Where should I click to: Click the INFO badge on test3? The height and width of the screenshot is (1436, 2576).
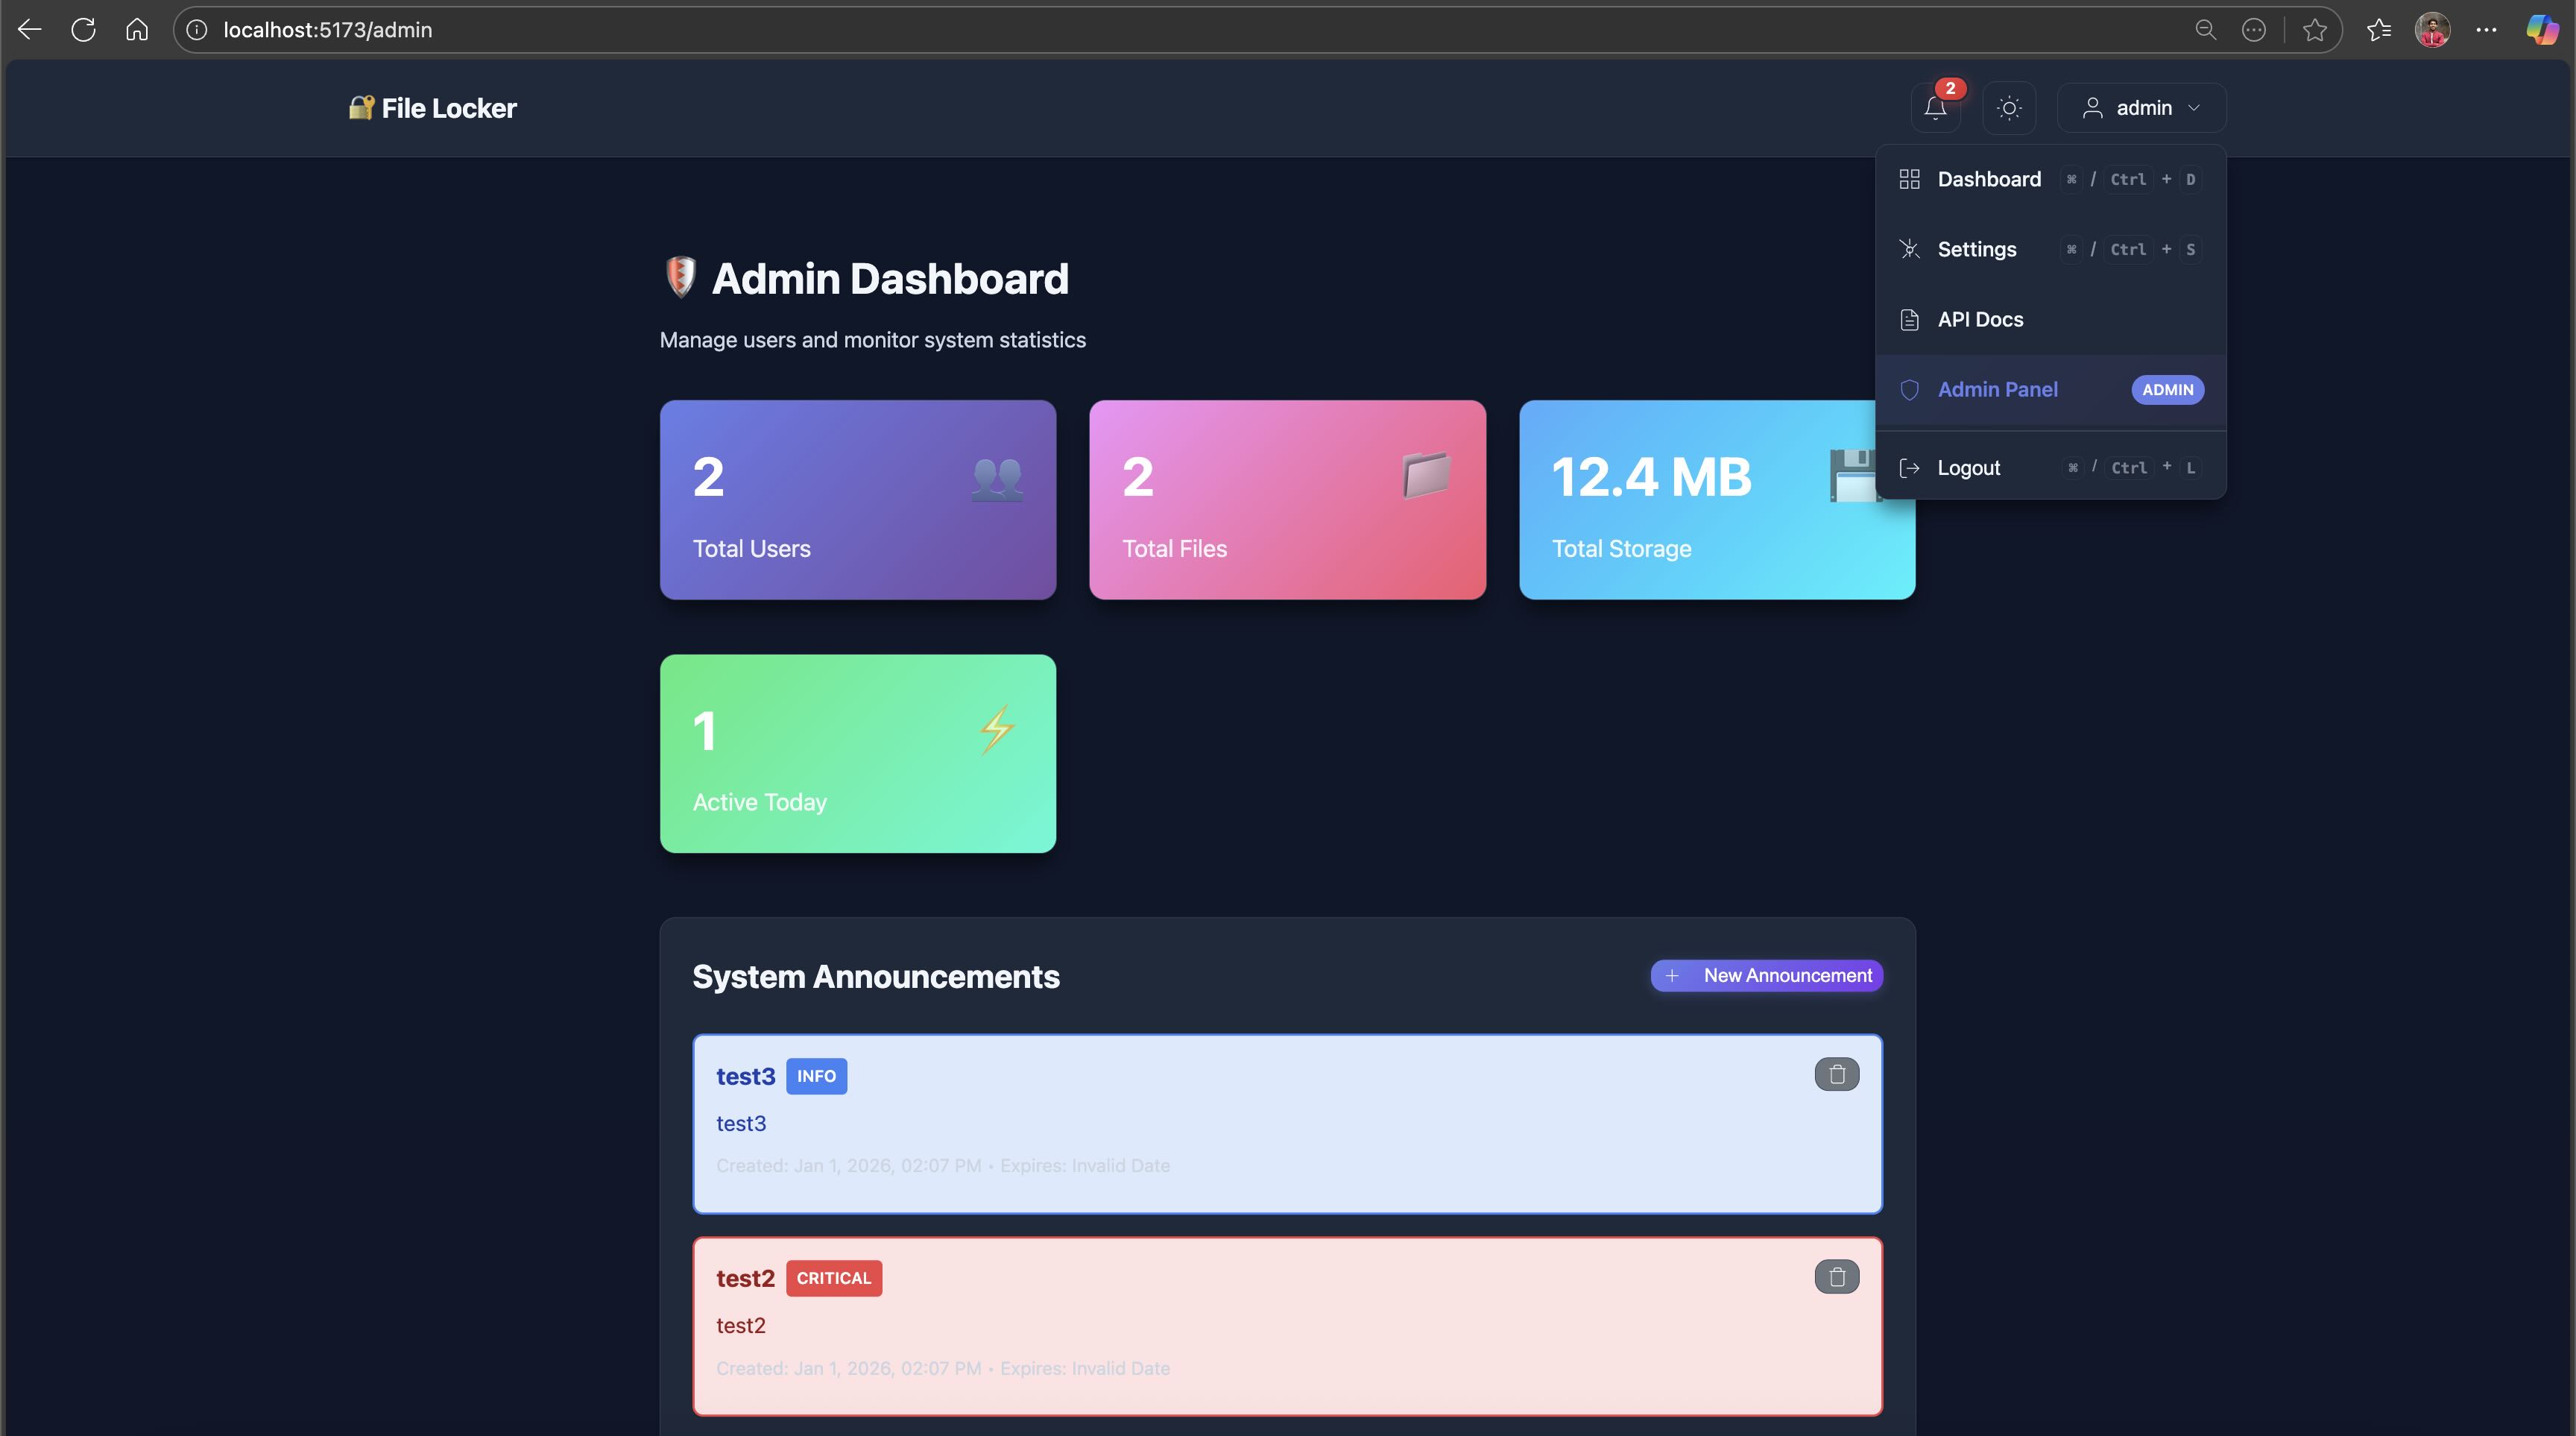pyautogui.click(x=816, y=1076)
